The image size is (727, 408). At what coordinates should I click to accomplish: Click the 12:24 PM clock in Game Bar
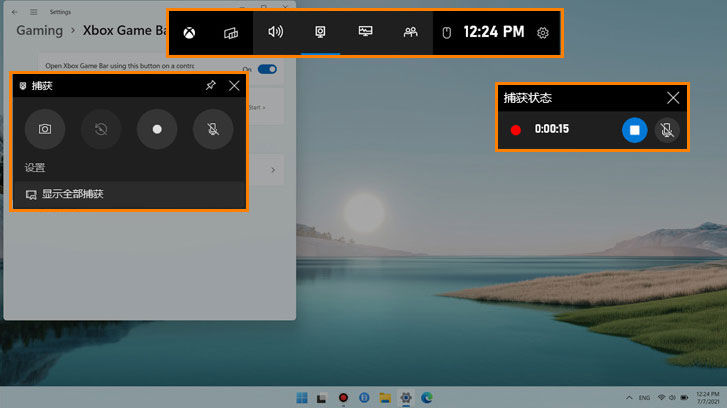[x=494, y=32]
